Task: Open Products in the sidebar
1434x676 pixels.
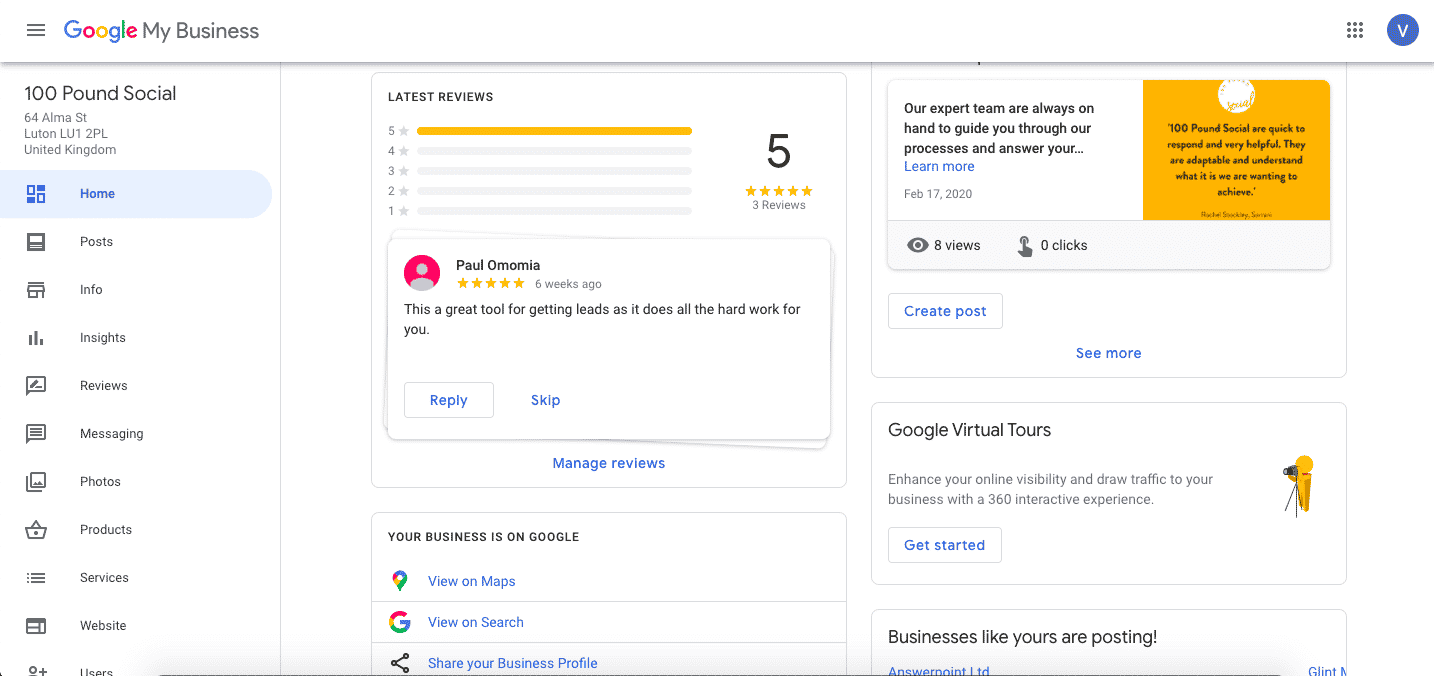Action: [136, 530]
